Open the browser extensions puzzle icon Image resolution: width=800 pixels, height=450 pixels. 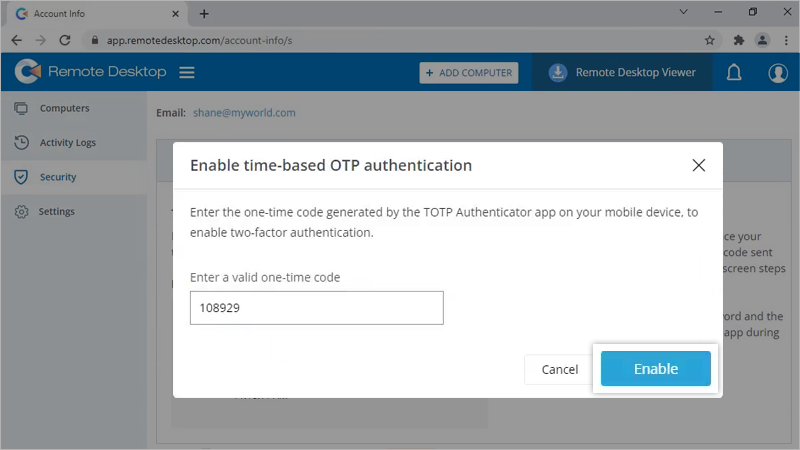coord(738,40)
